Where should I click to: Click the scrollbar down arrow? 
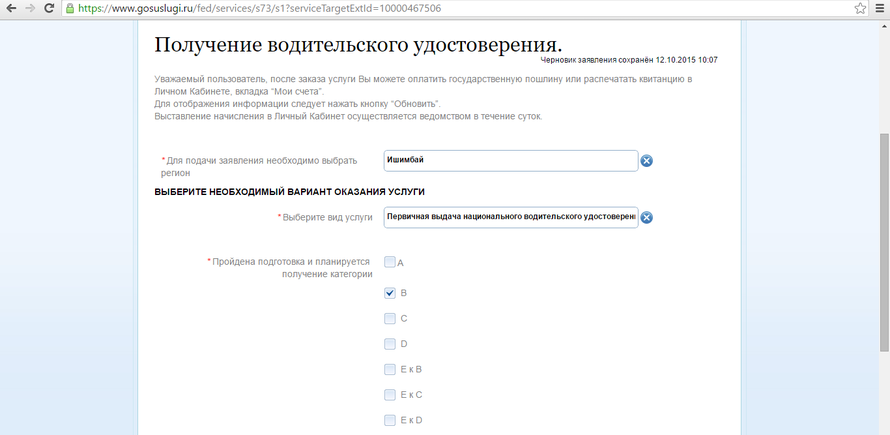(x=883, y=428)
